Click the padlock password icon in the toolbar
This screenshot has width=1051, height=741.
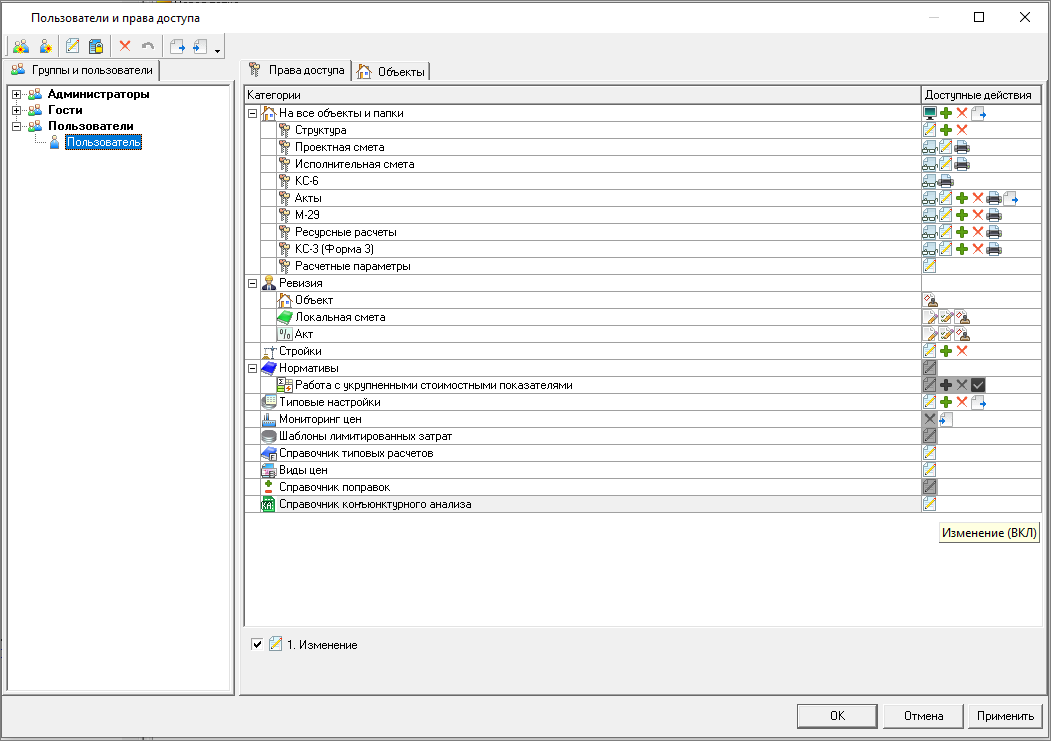coord(96,46)
